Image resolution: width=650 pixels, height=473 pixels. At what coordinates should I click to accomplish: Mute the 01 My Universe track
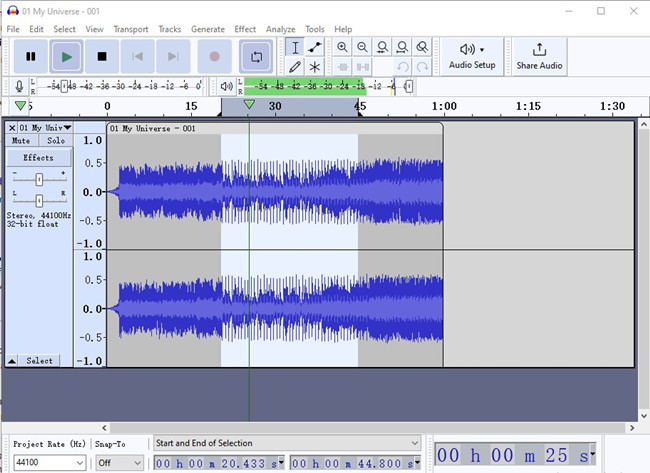22,141
